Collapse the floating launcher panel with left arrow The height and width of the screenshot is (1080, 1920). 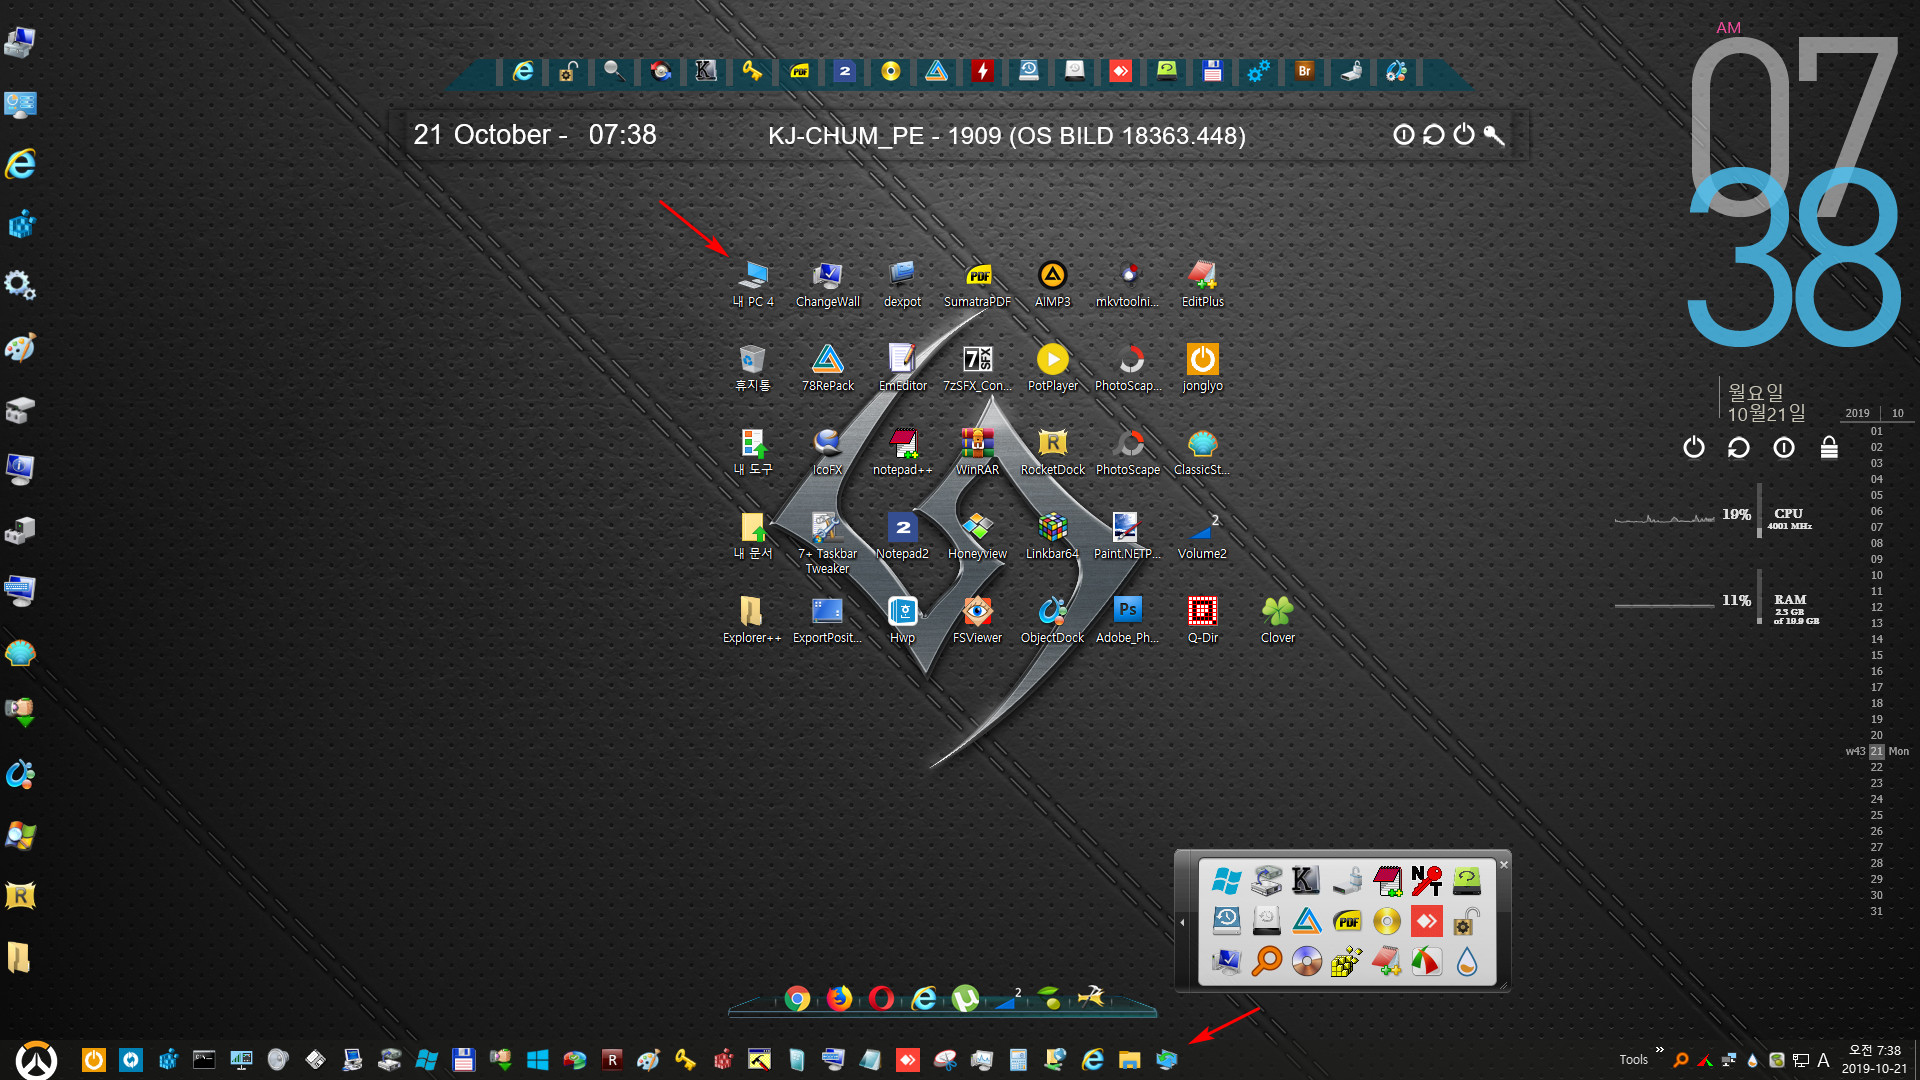click(x=1182, y=922)
